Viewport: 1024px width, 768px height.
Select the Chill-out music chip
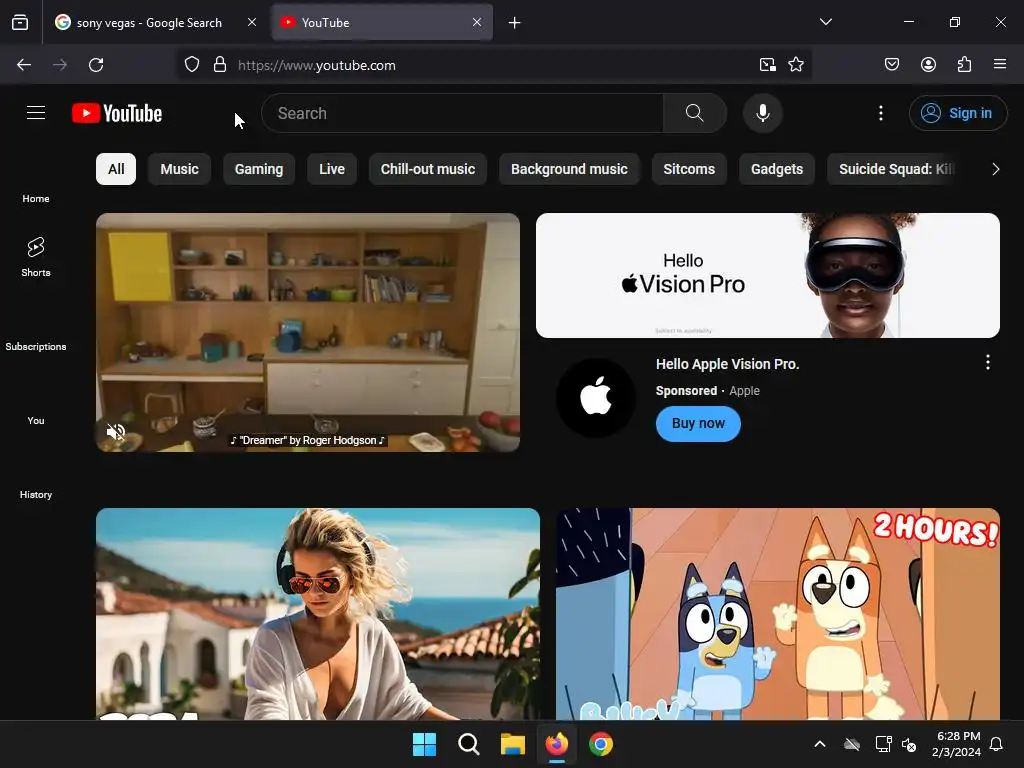click(x=428, y=169)
